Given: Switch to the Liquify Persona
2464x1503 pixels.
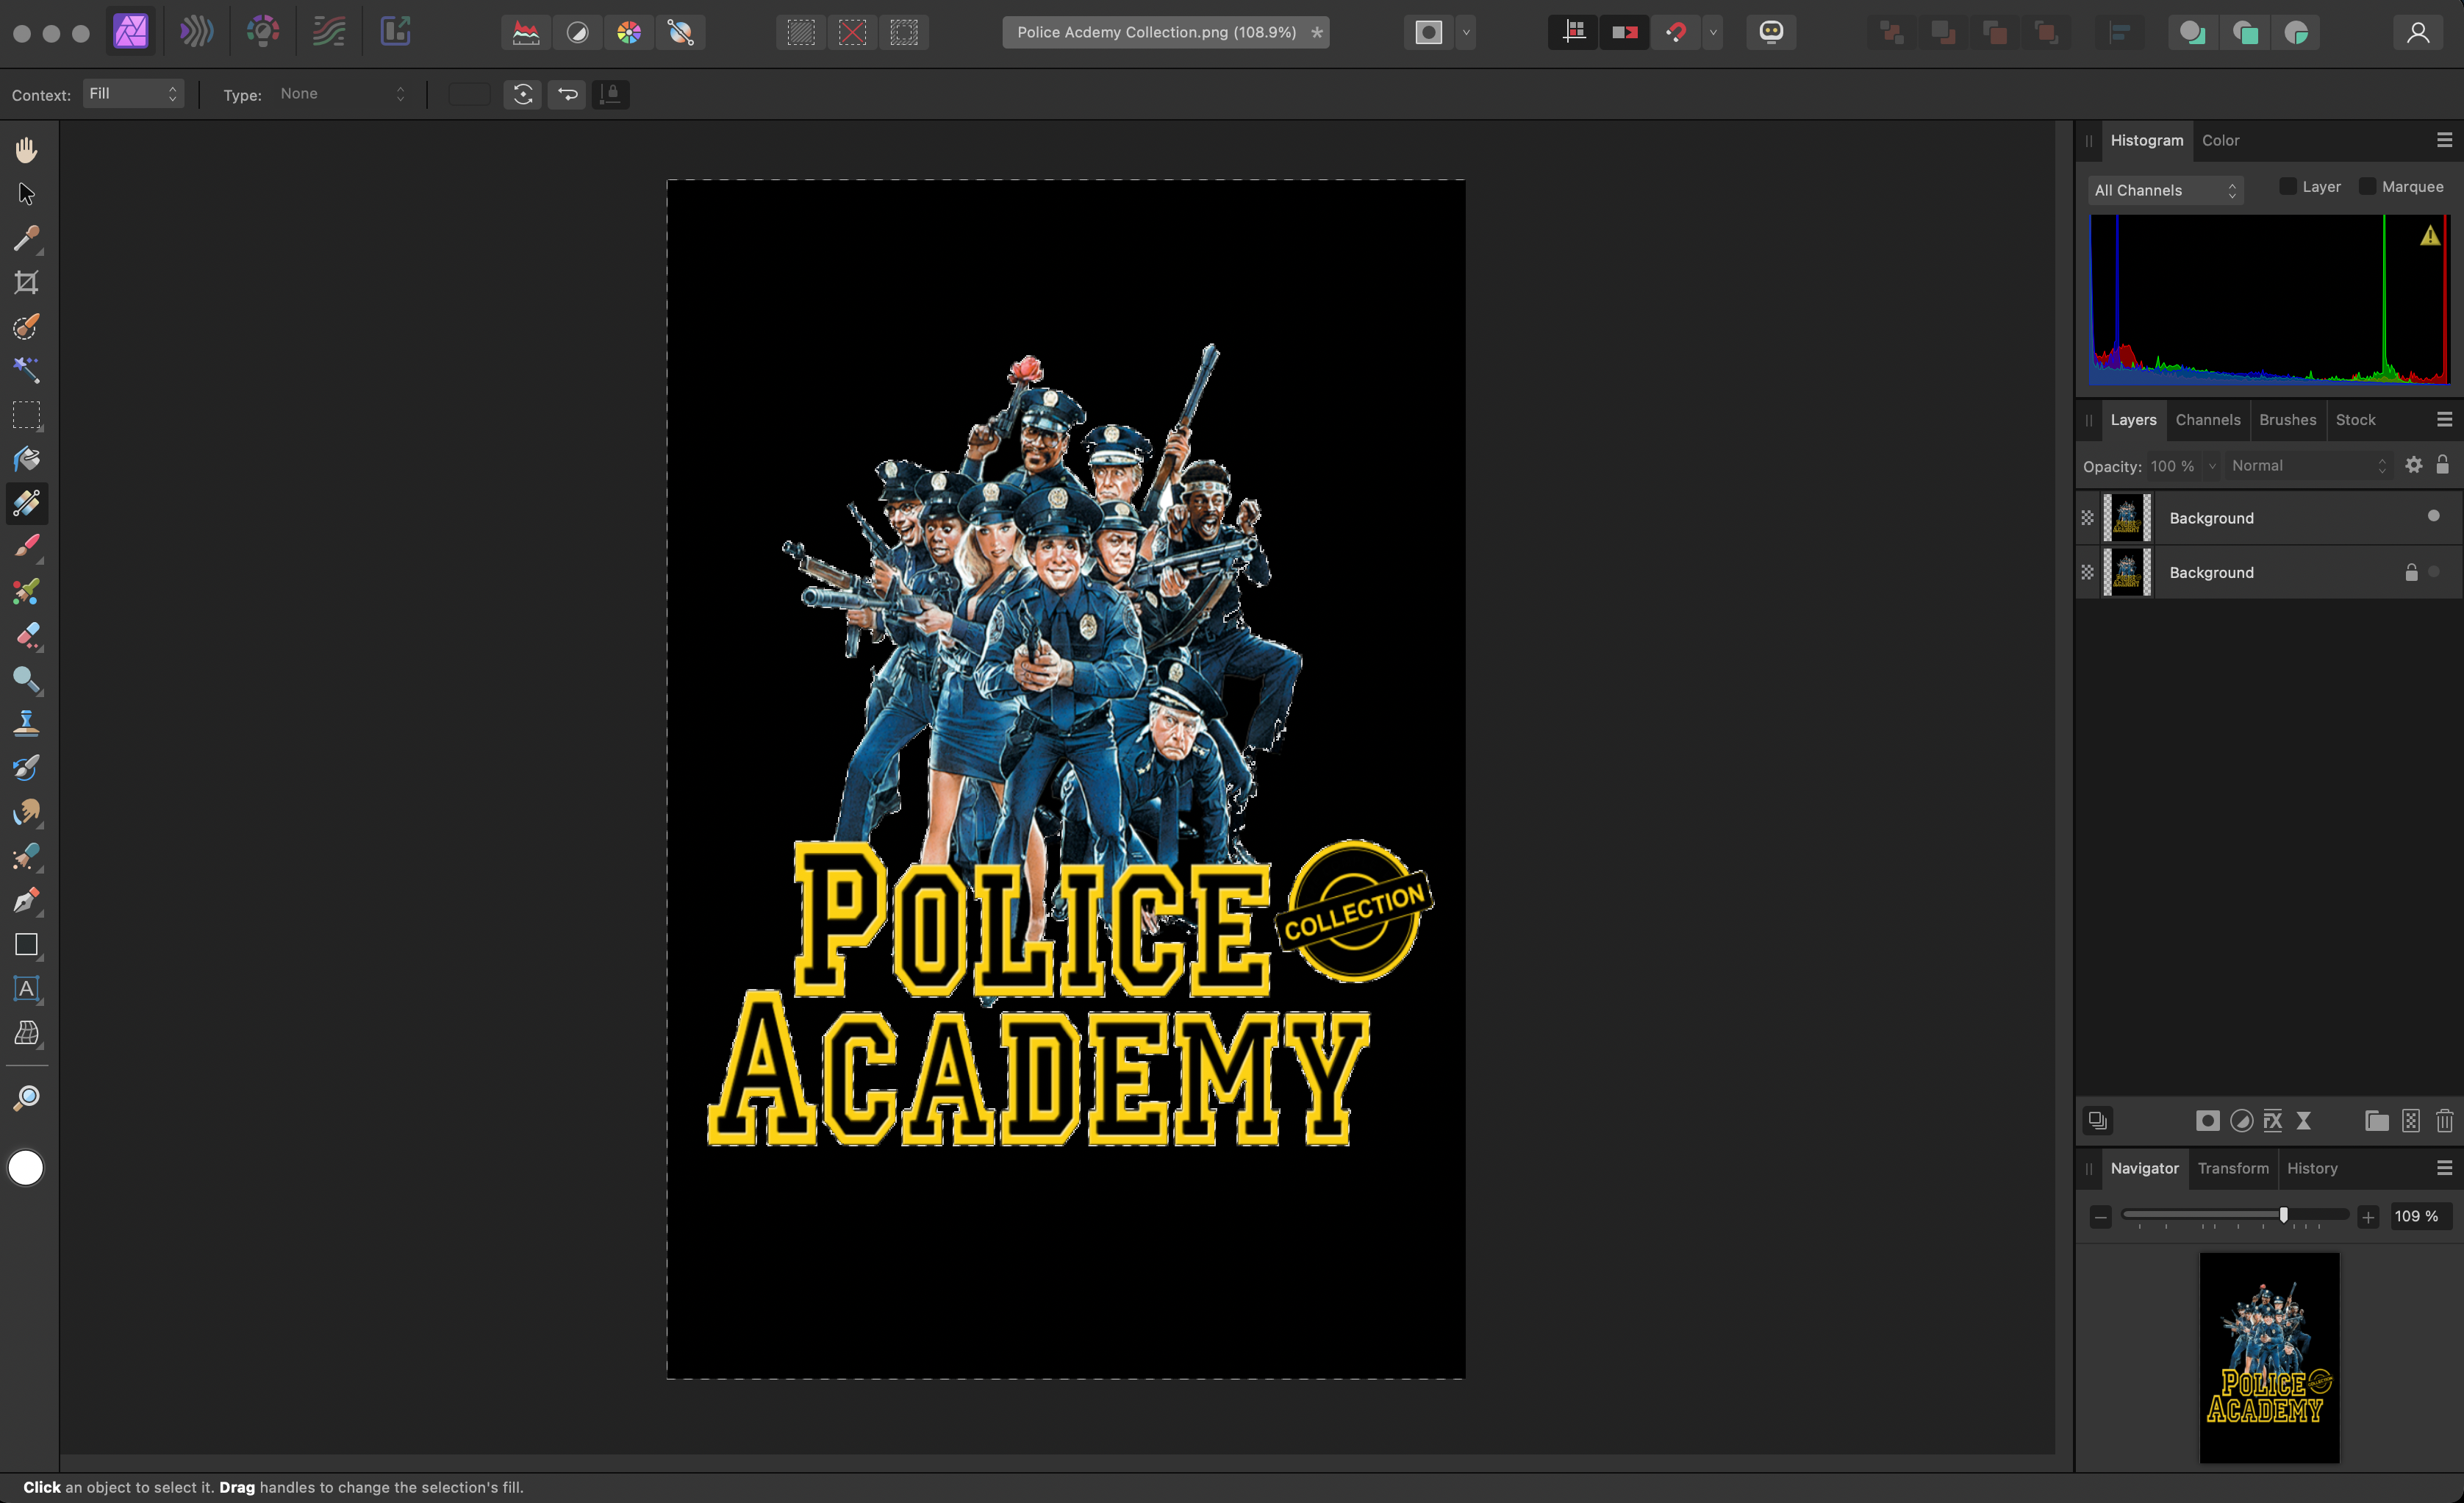Looking at the screenshot, I should click(196, 32).
